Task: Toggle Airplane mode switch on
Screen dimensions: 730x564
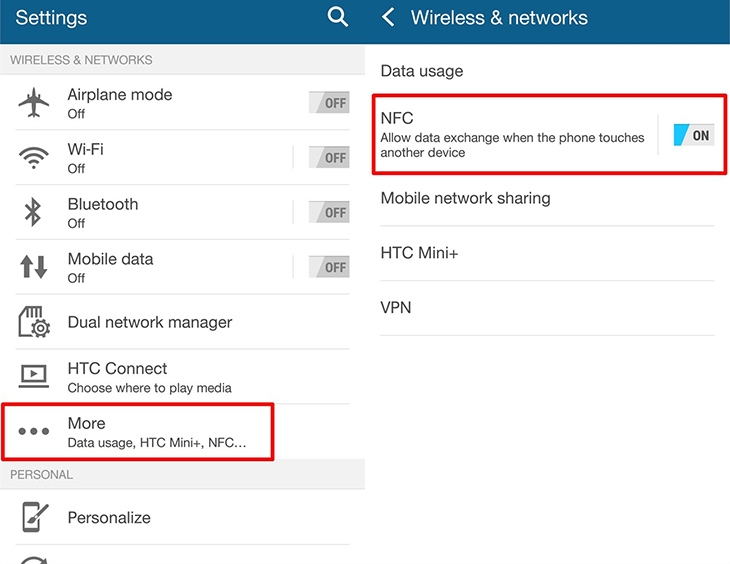Action: tap(329, 102)
